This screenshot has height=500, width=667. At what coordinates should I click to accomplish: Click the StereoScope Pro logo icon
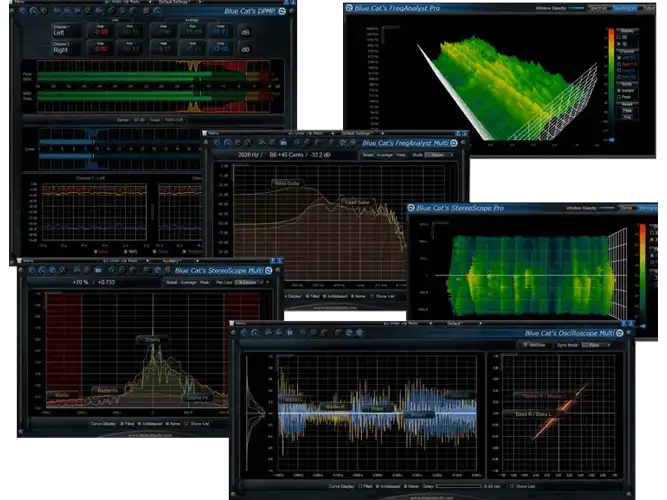click(411, 208)
